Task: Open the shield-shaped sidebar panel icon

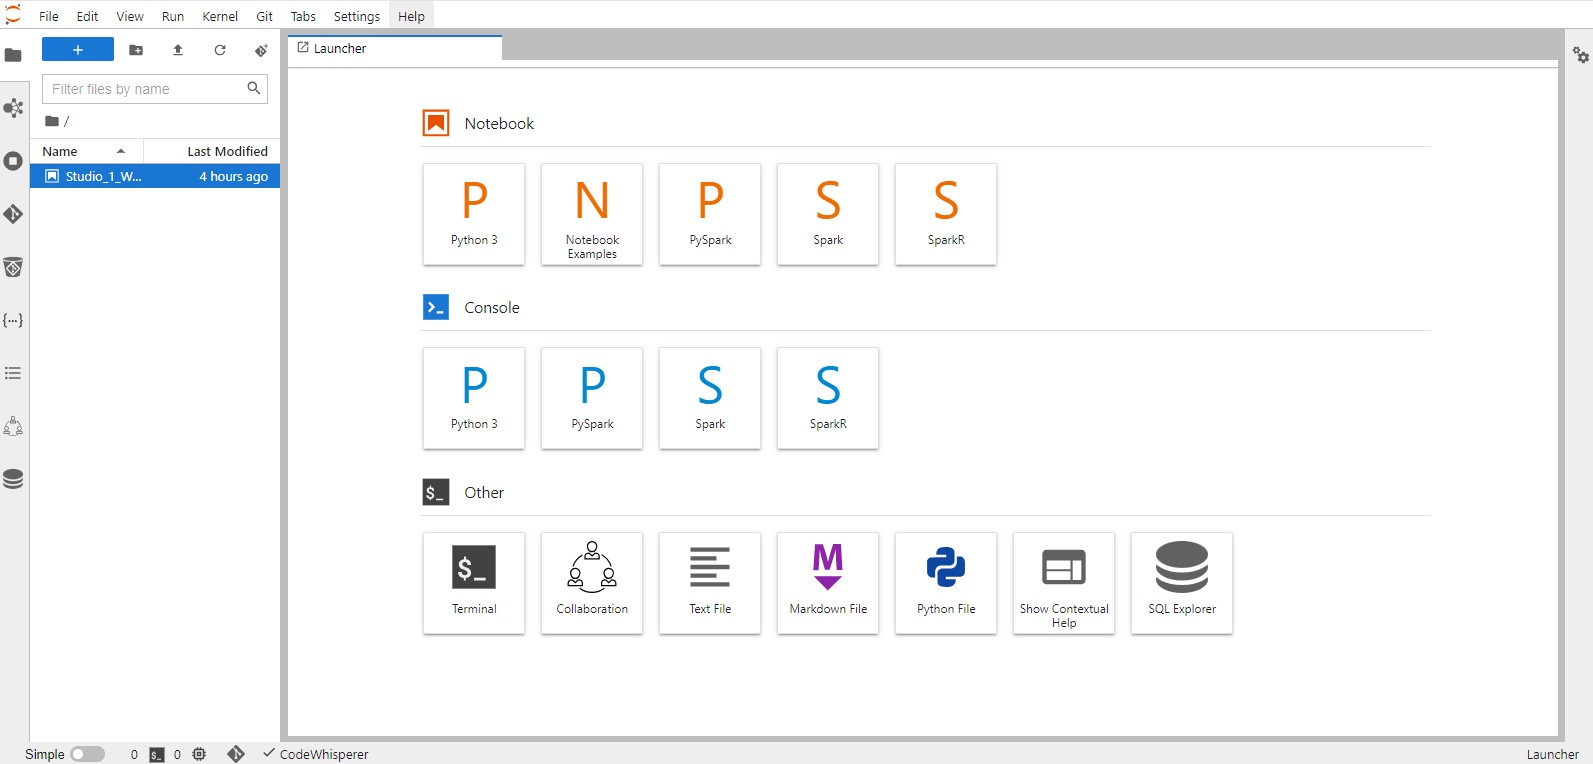Action: point(13,267)
